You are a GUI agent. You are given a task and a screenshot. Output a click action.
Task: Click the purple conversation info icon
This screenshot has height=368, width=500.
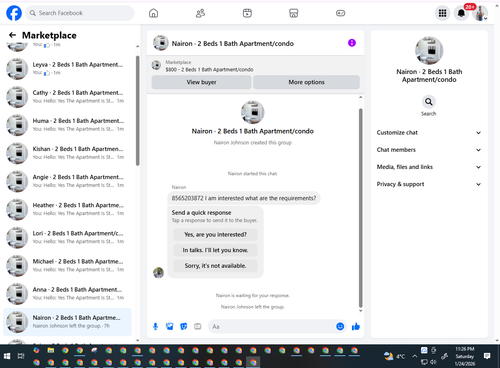coord(352,43)
